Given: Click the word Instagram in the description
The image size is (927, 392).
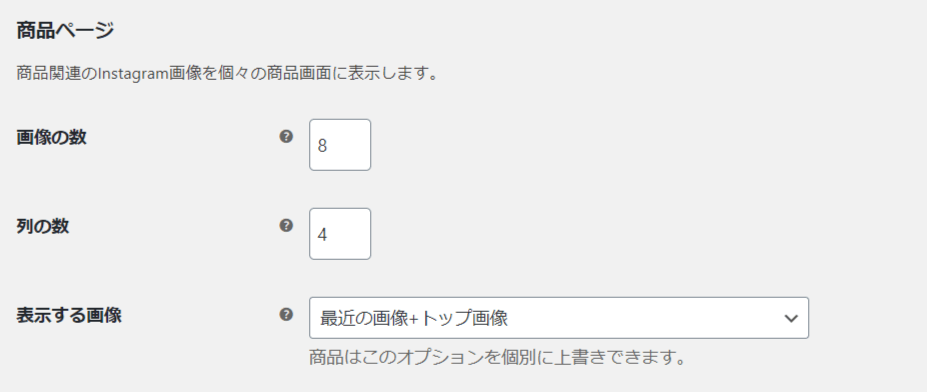Looking at the screenshot, I should click(x=132, y=75).
